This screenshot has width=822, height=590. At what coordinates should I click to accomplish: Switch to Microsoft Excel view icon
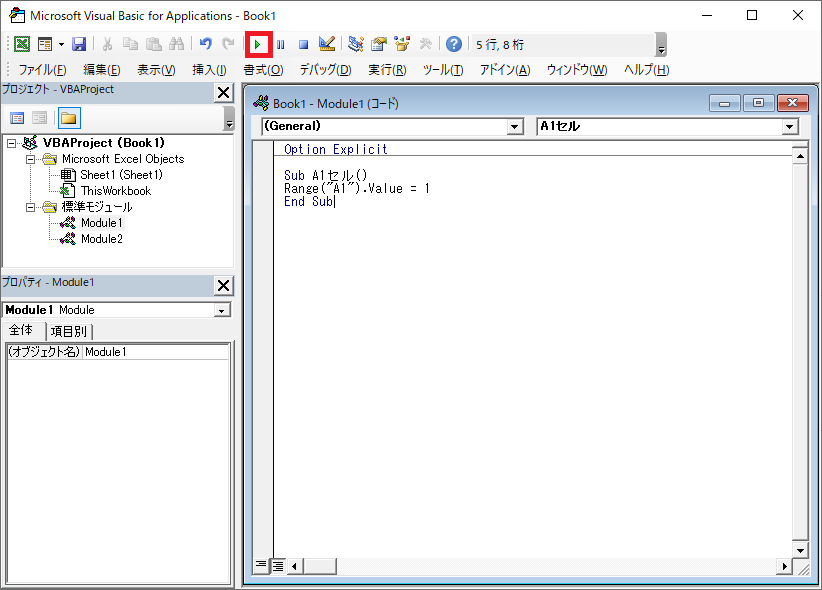tap(22, 44)
